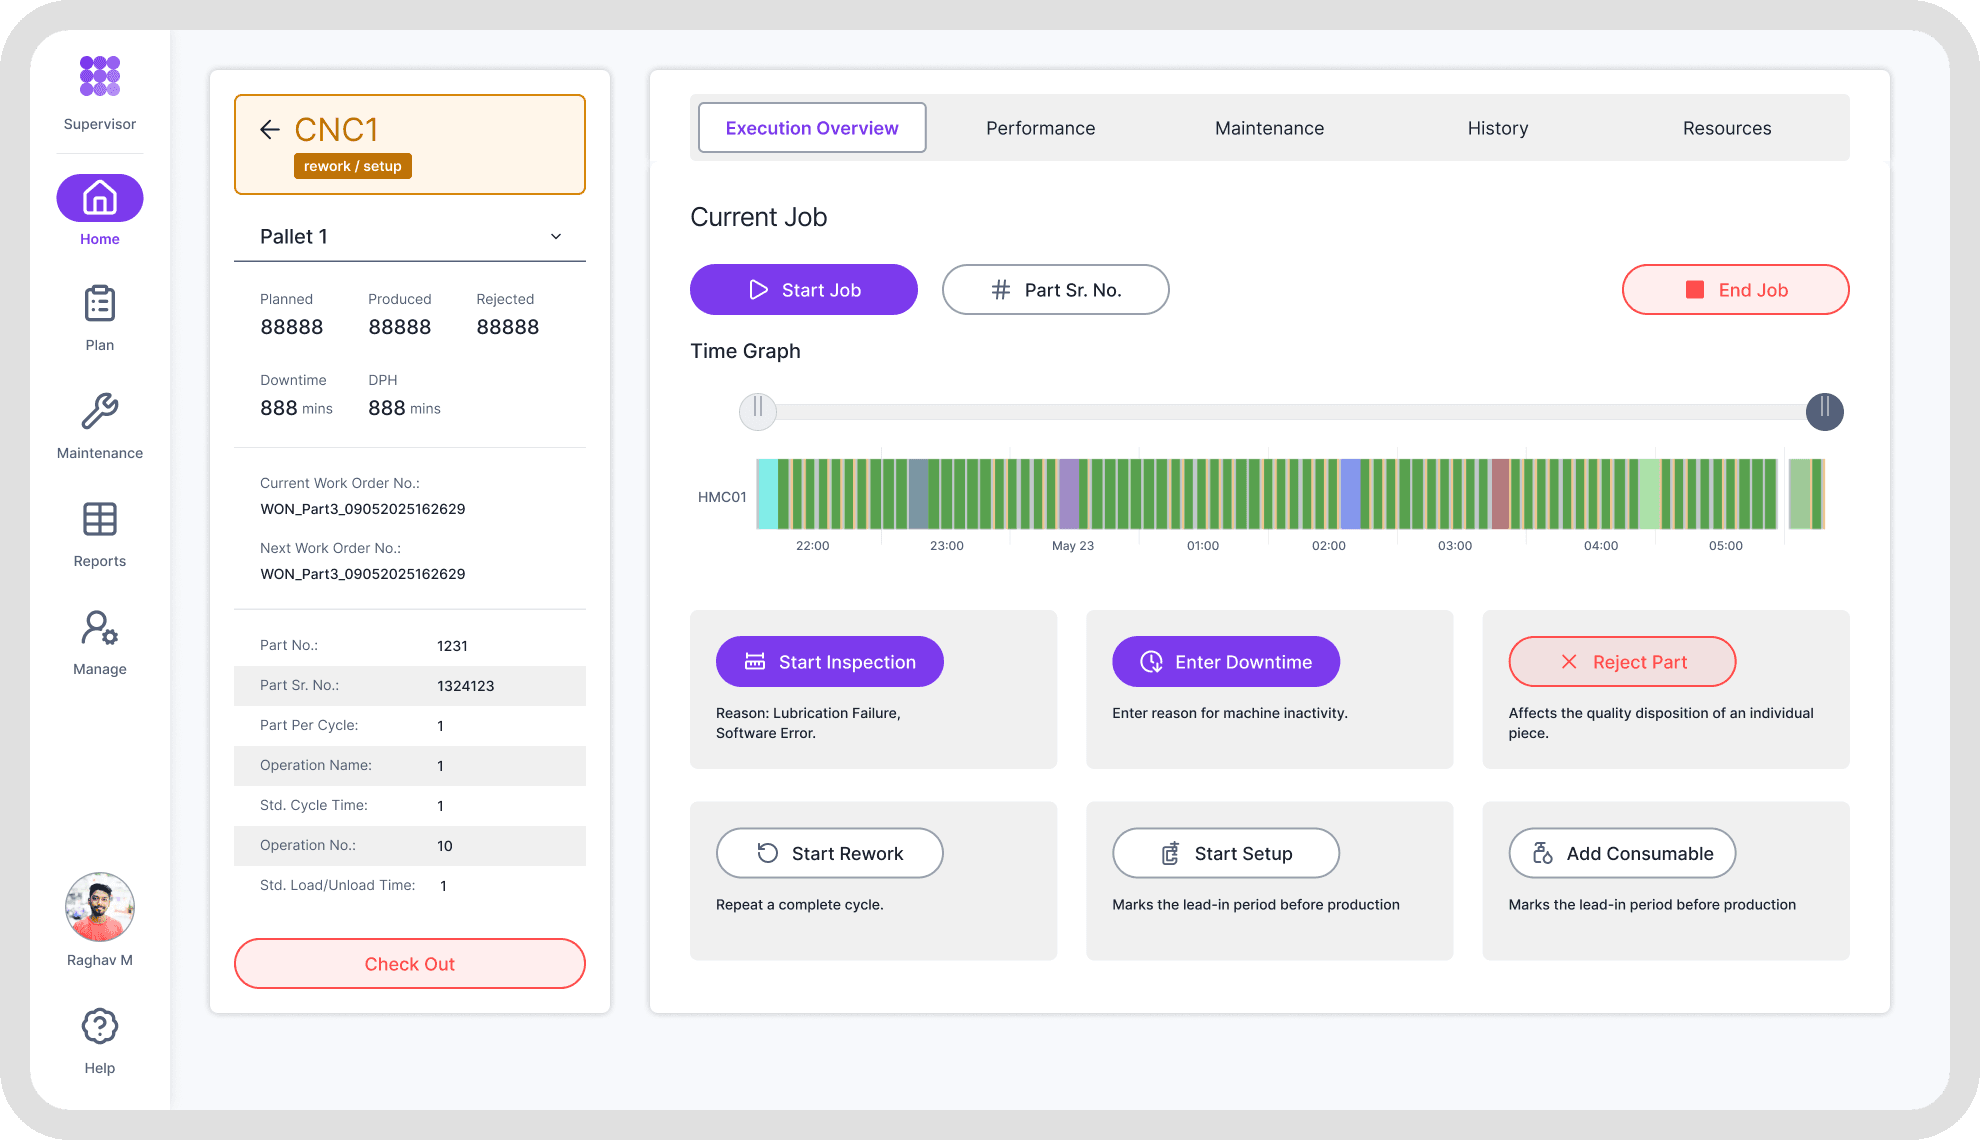Select the Resources tab

(1726, 128)
